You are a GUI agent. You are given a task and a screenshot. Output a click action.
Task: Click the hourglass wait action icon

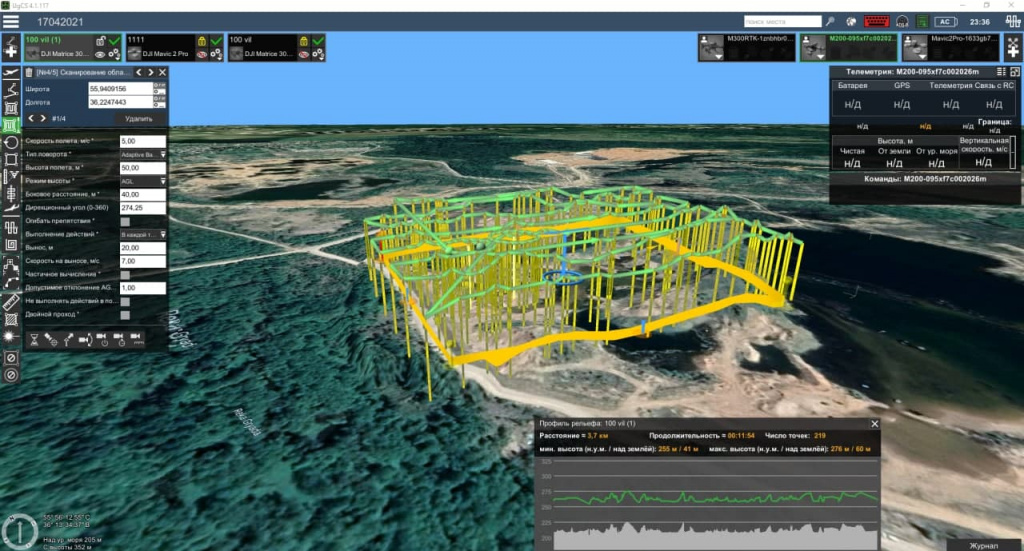33,337
